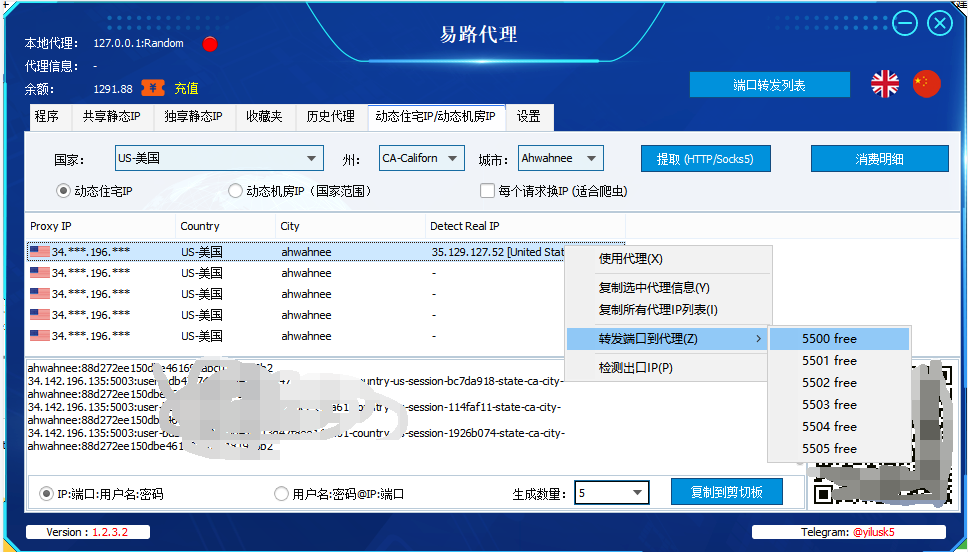
Task: Expand the 转发端口到代理(Z) submenu arrow
Action: coord(758,338)
